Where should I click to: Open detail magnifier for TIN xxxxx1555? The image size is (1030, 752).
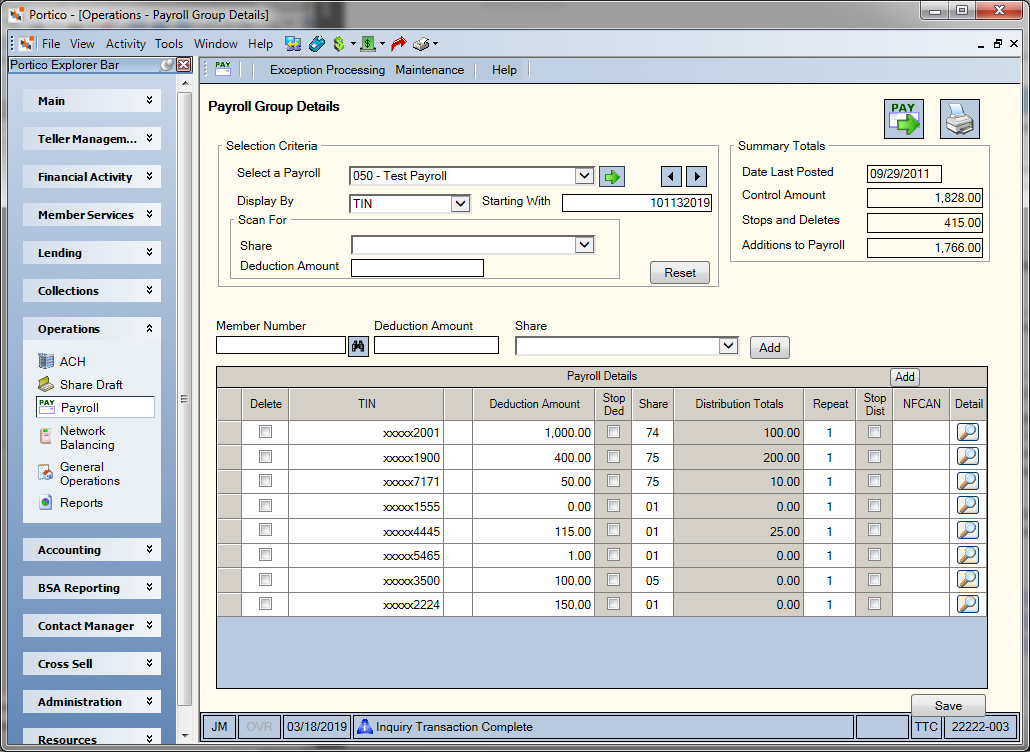(x=968, y=506)
